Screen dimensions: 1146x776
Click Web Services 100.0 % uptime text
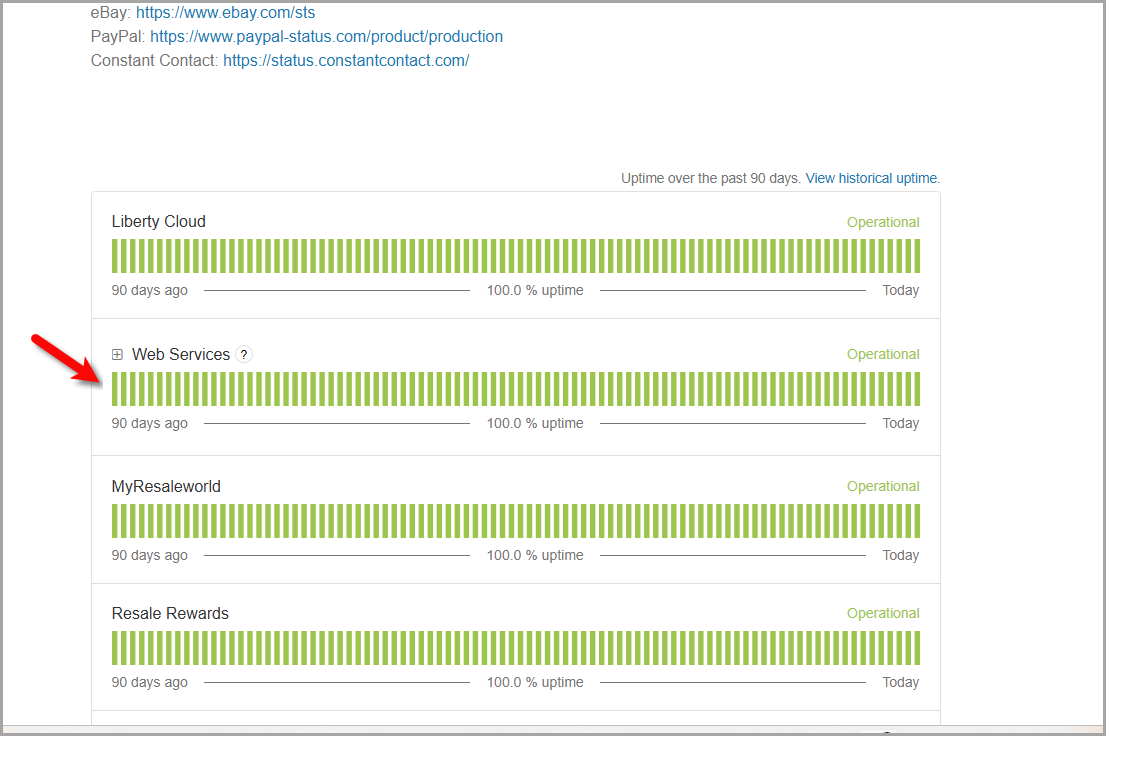point(535,424)
